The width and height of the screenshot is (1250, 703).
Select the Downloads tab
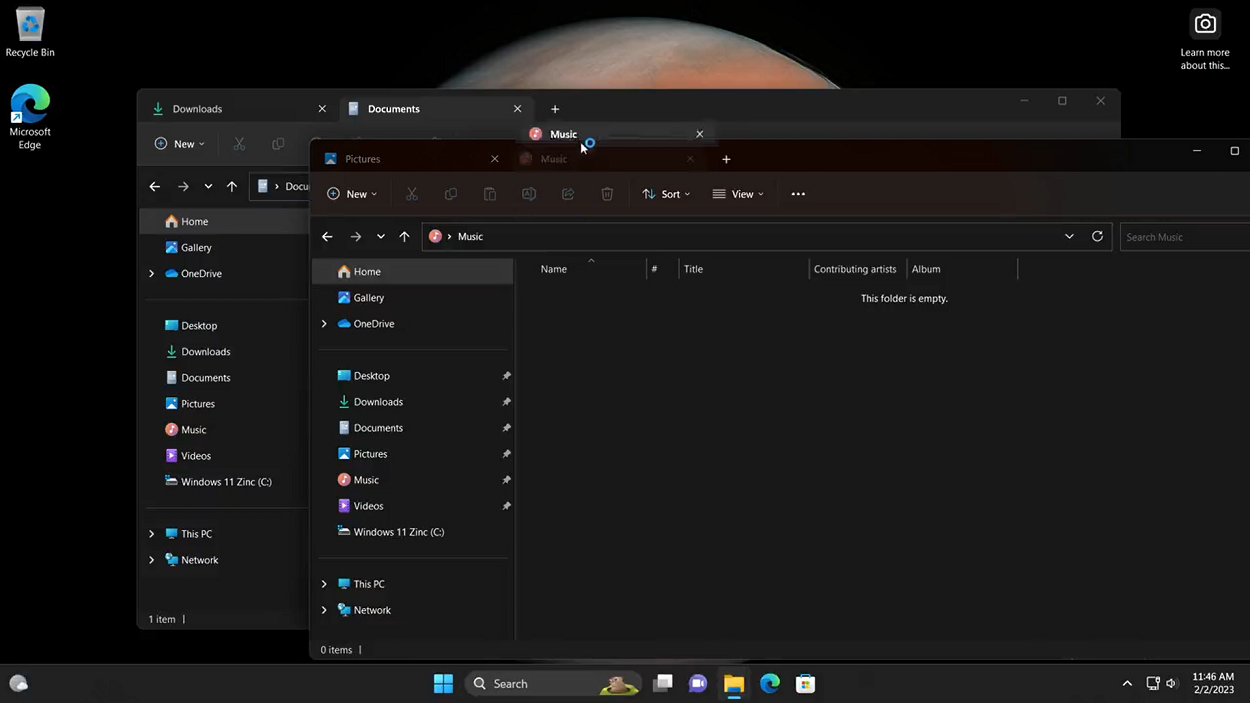point(197,108)
